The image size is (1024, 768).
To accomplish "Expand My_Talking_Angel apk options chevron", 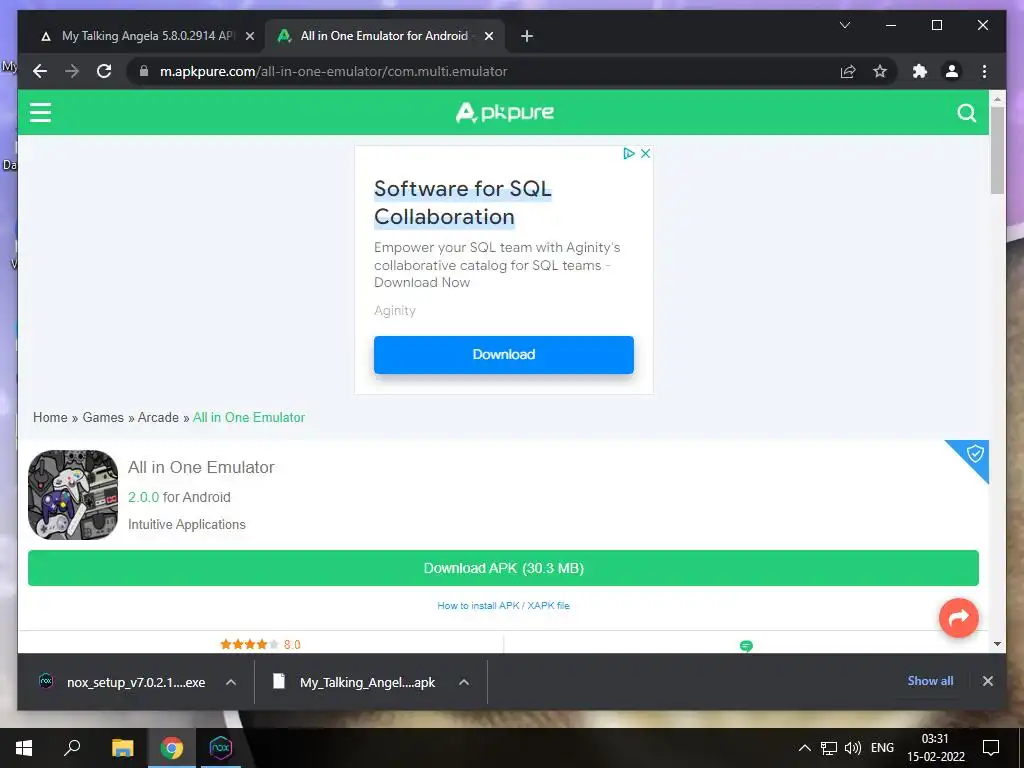I will pyautogui.click(x=464, y=682).
